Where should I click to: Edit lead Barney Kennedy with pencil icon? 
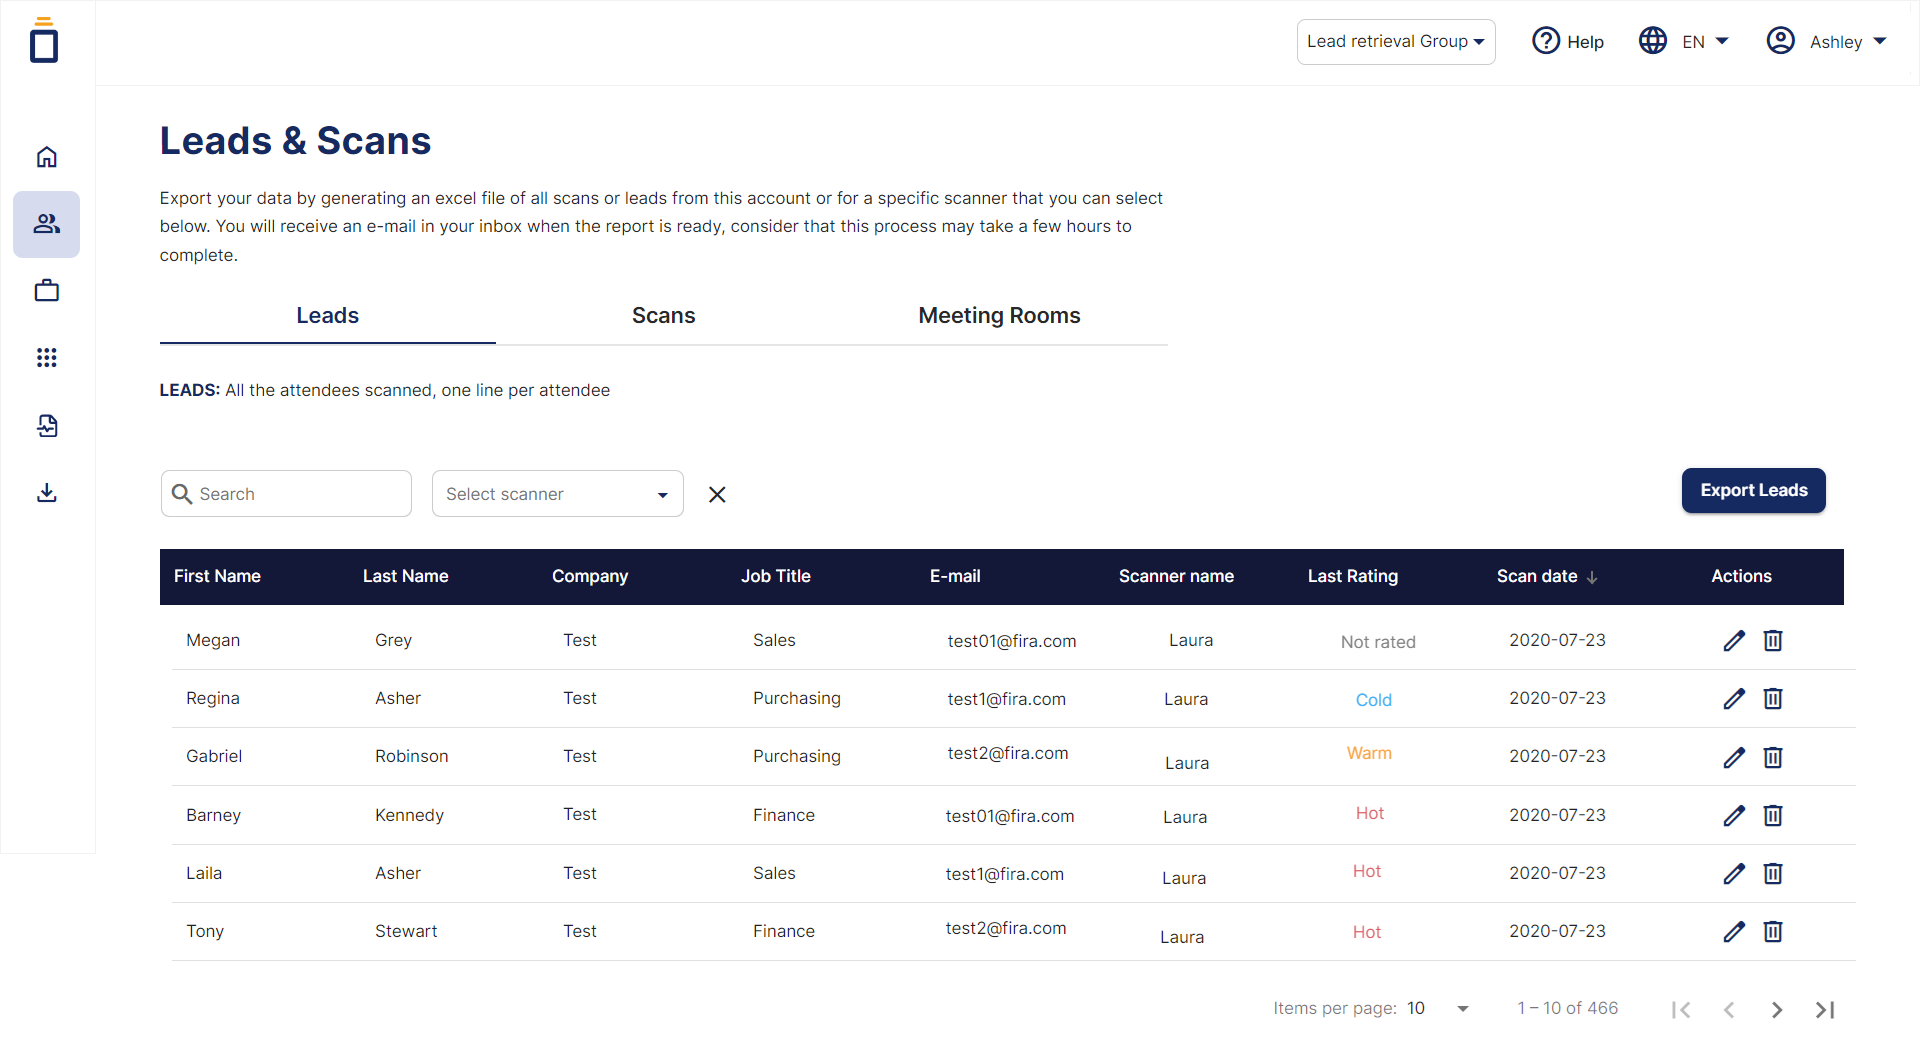point(1734,816)
